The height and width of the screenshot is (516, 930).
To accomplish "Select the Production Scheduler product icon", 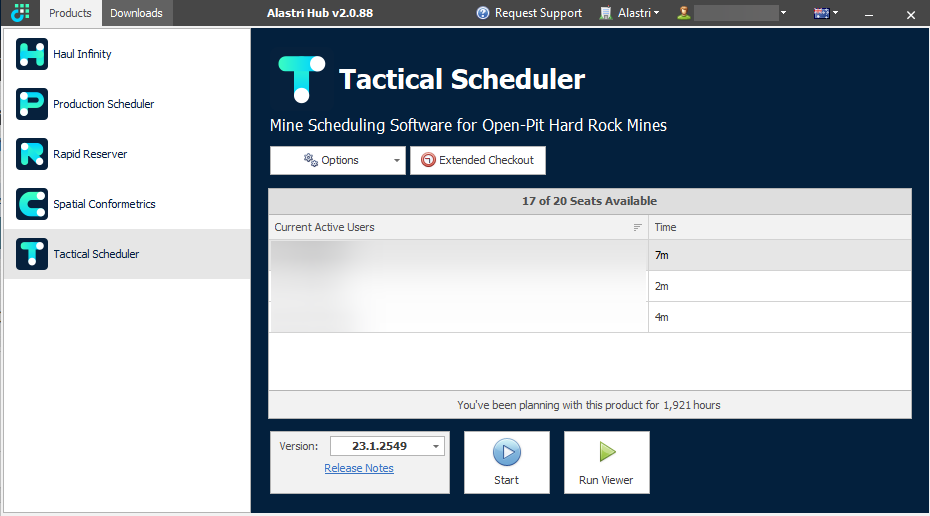I will coord(32,104).
